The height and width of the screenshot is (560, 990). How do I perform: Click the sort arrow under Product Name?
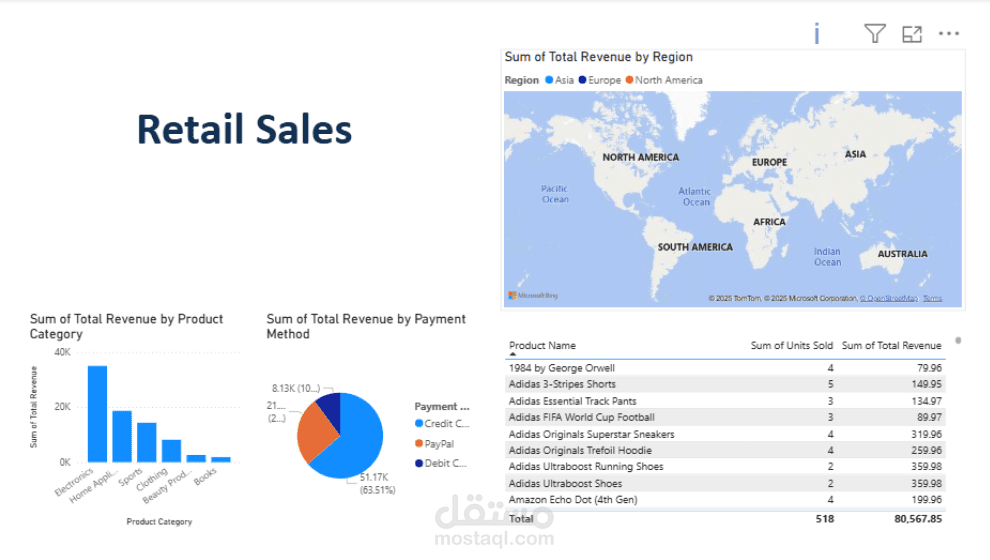[513, 354]
